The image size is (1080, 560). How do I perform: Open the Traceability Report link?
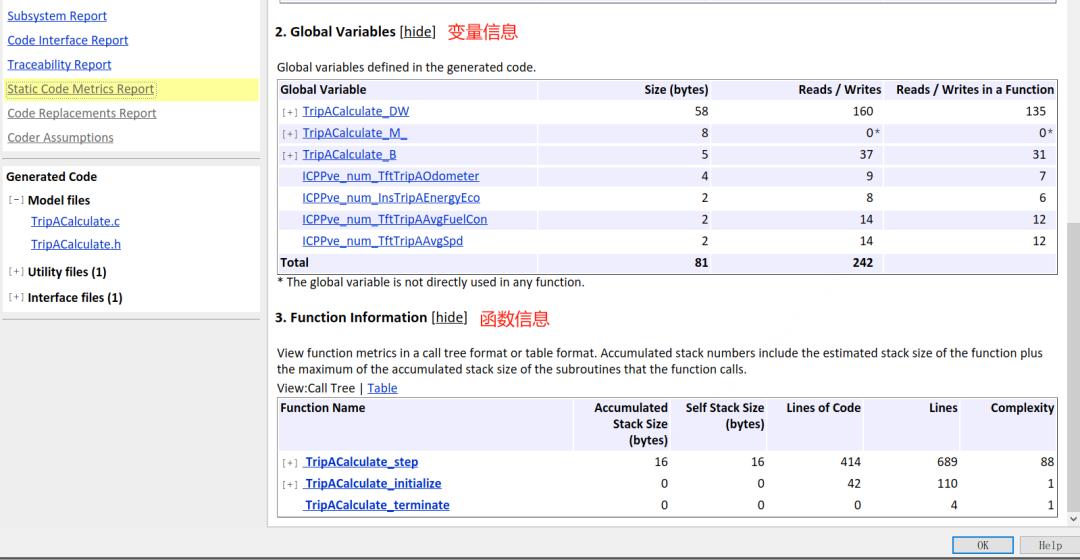pyautogui.click(x=59, y=65)
